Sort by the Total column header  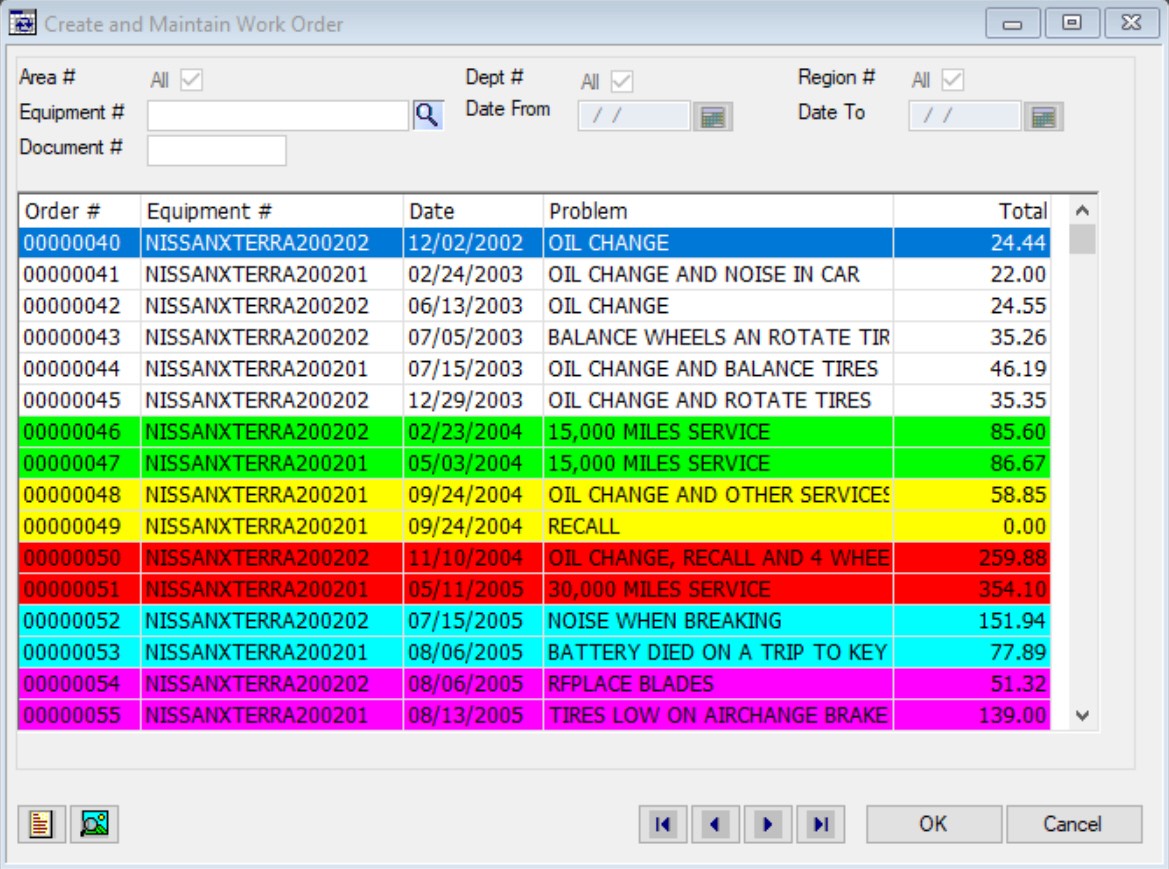pos(972,212)
